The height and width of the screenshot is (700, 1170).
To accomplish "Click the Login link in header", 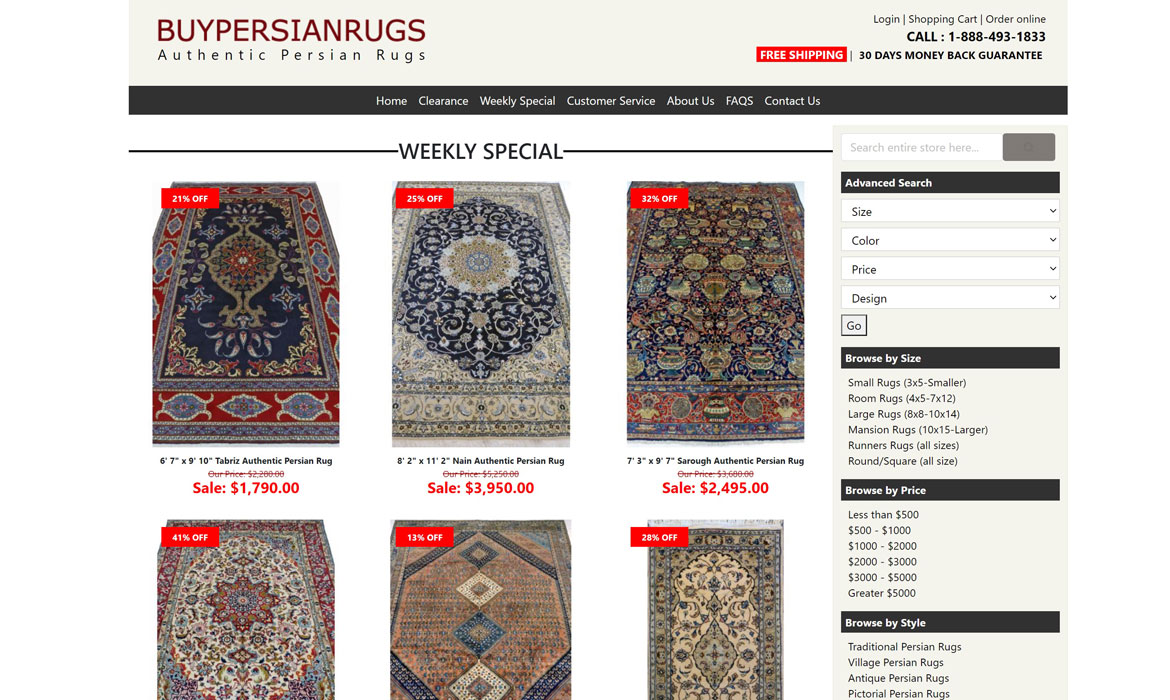I will coord(886,19).
